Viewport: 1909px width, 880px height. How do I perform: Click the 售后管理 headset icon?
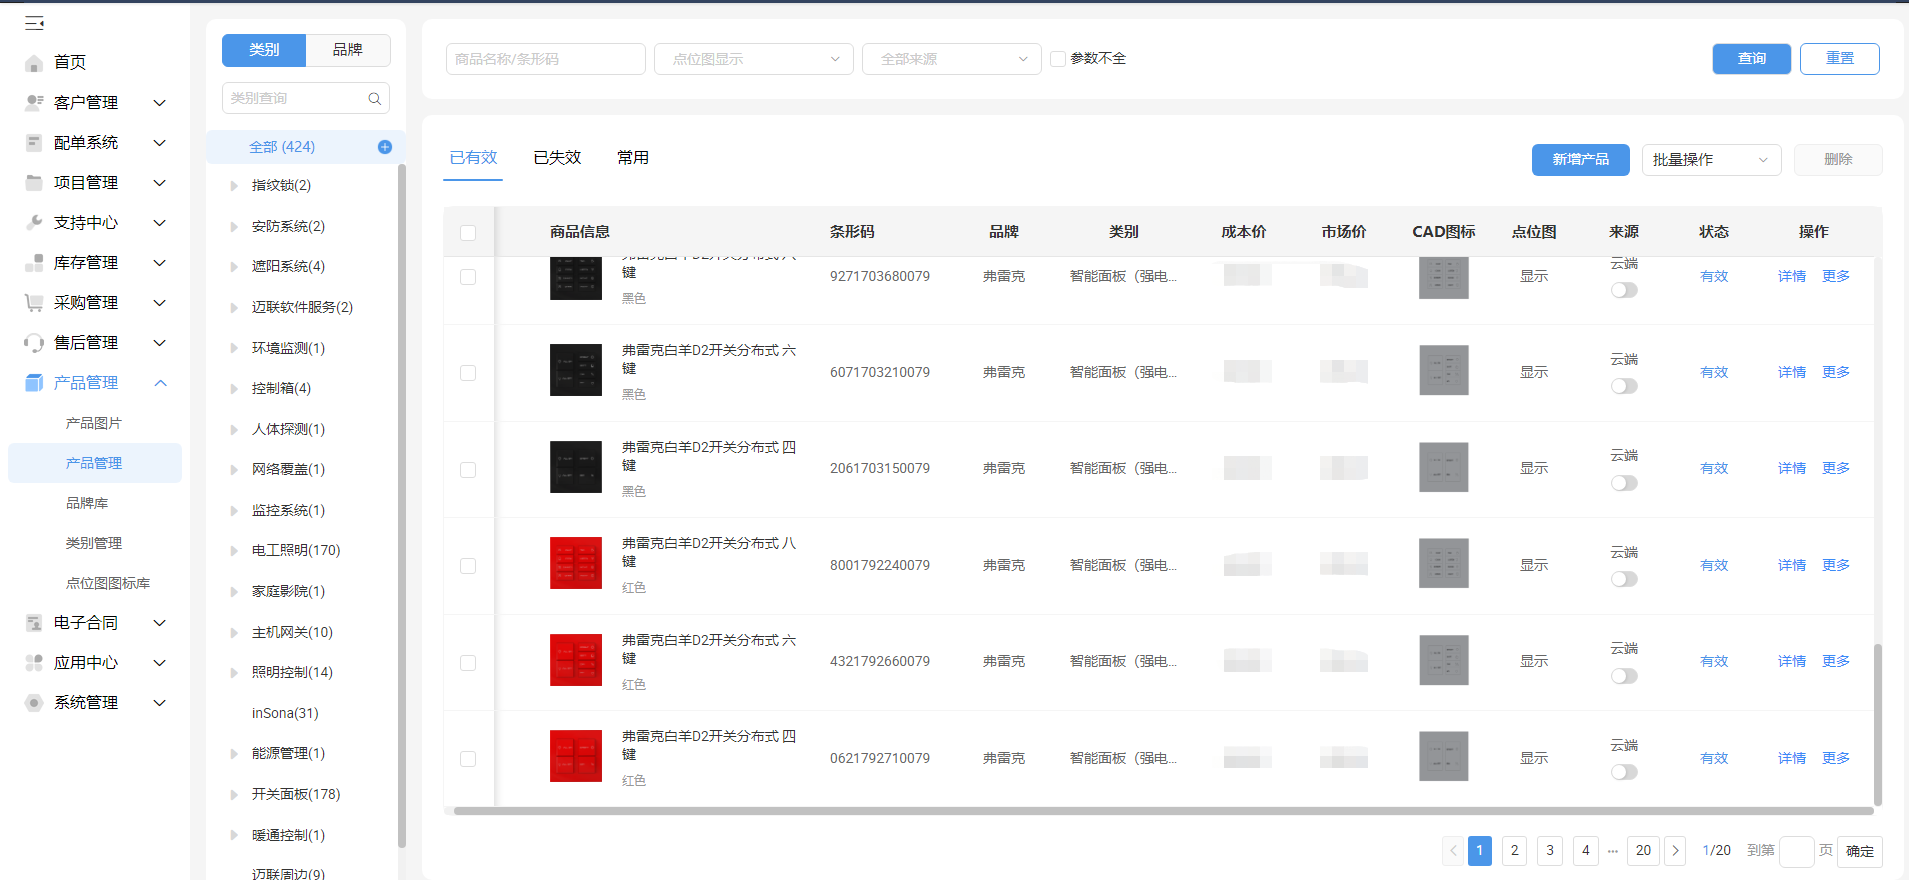[x=34, y=343]
